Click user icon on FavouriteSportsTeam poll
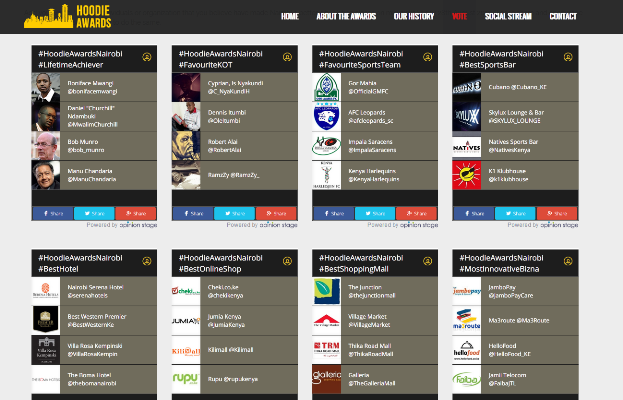 click(428, 57)
